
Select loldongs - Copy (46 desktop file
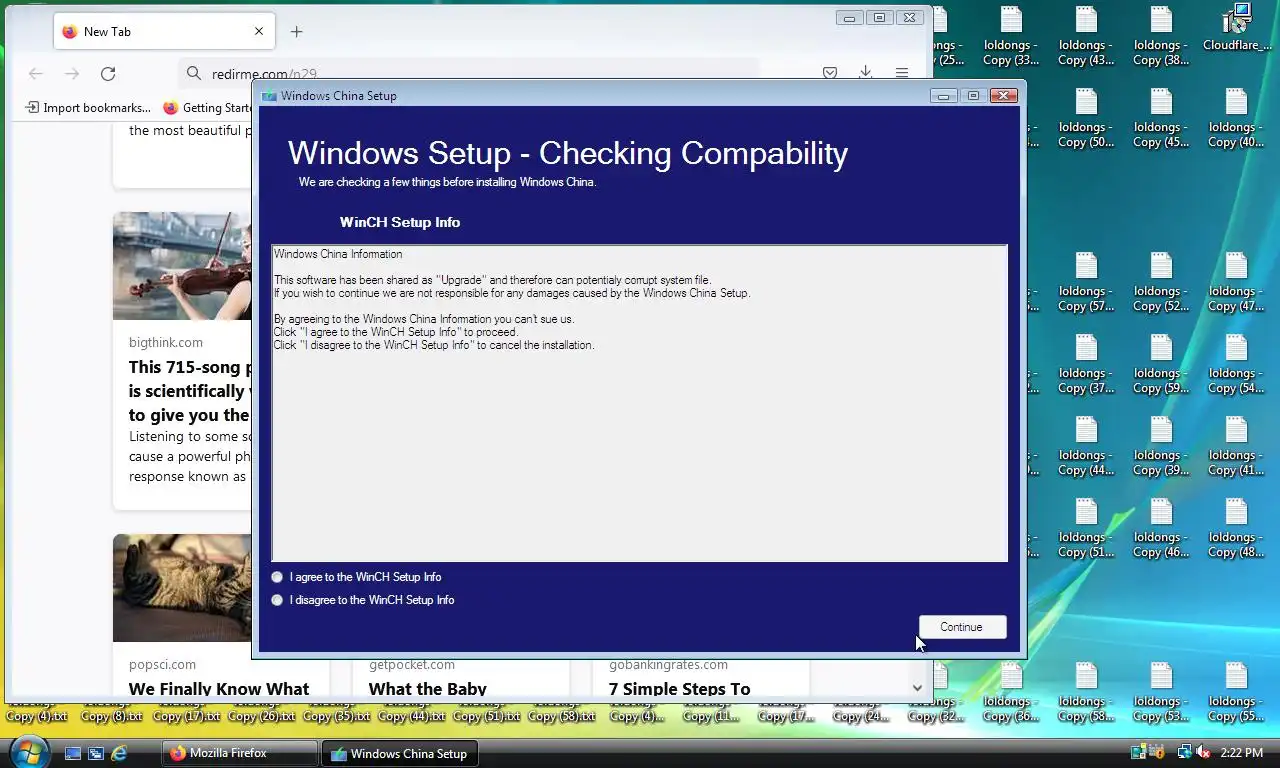pos(1161,528)
